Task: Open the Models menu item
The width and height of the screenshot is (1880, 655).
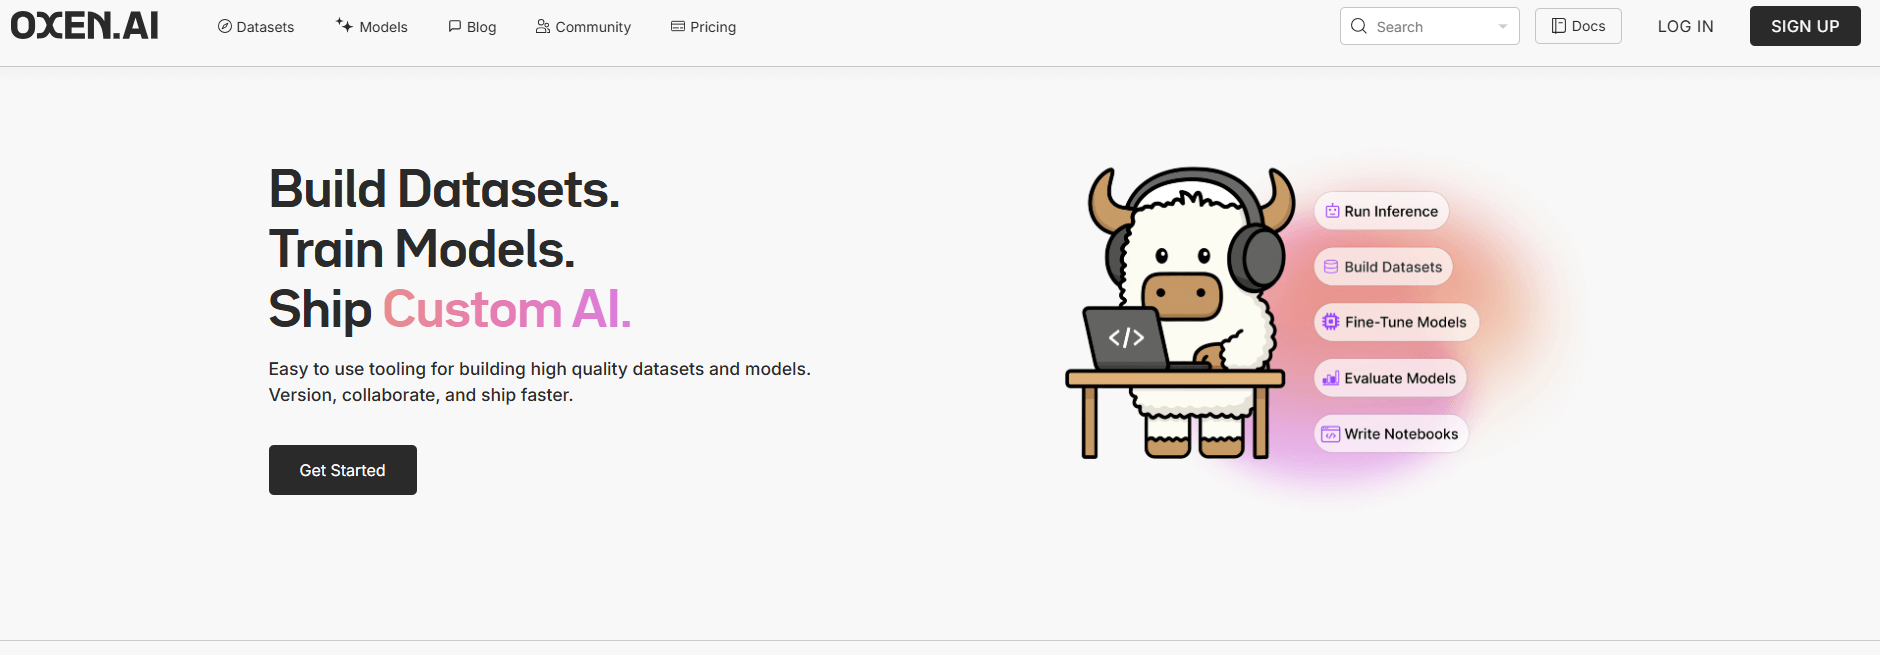Action: pyautogui.click(x=383, y=27)
